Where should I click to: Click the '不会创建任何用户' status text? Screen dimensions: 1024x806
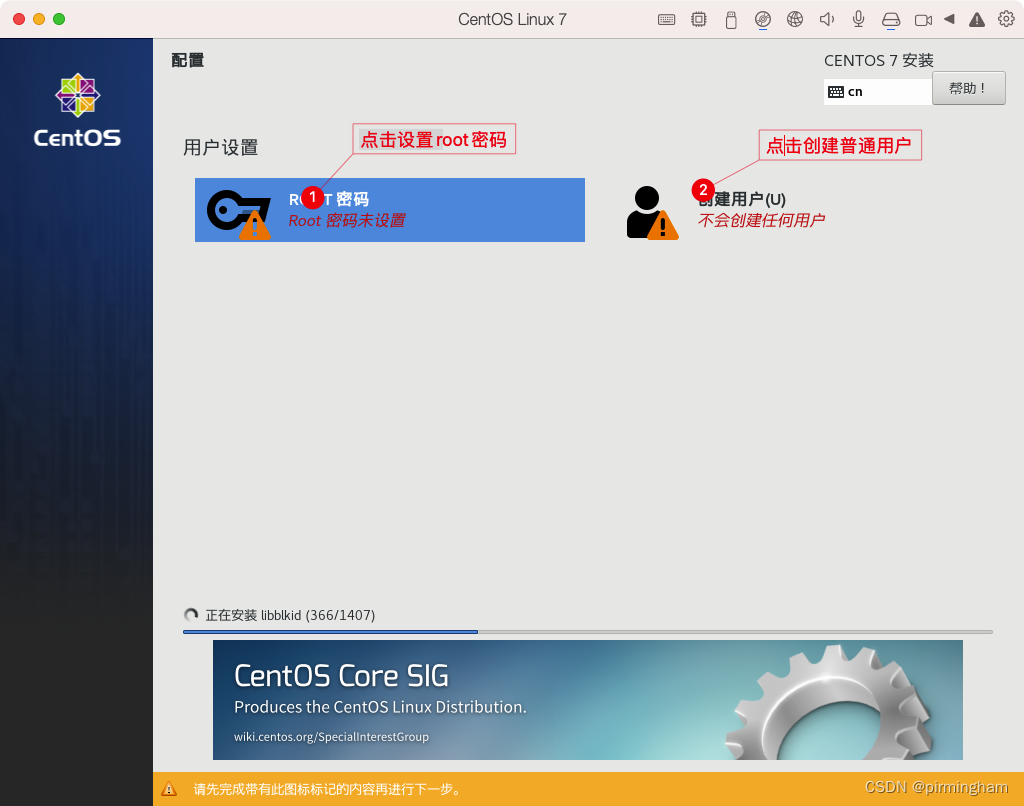coord(761,220)
